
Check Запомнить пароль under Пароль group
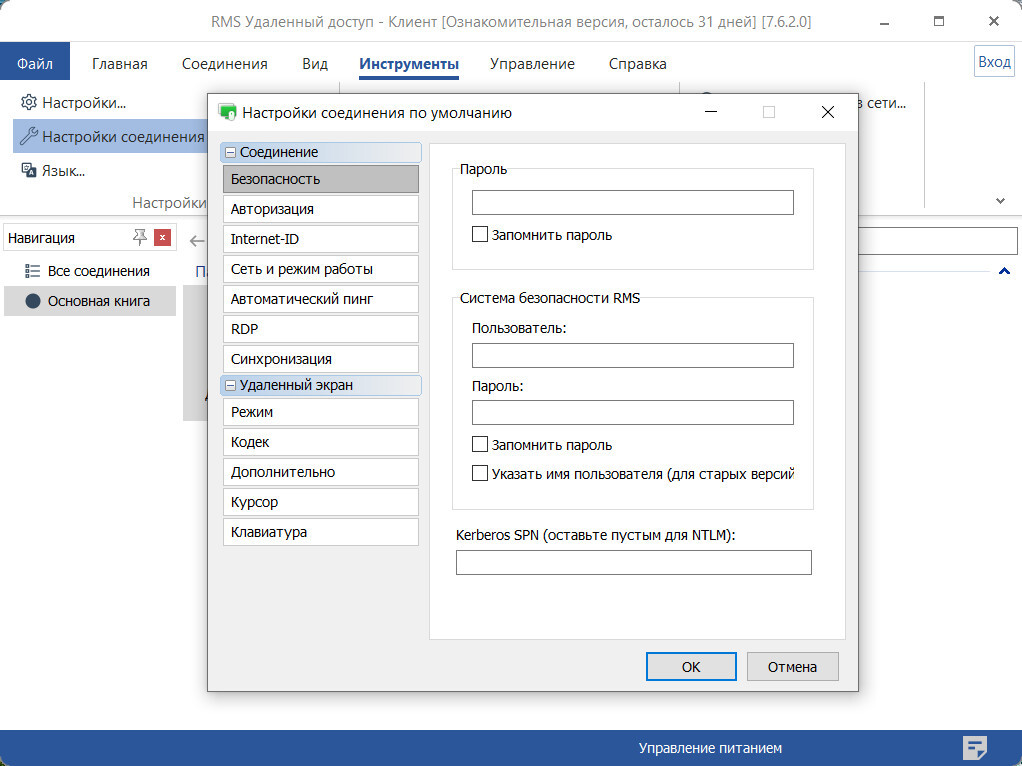pos(480,234)
